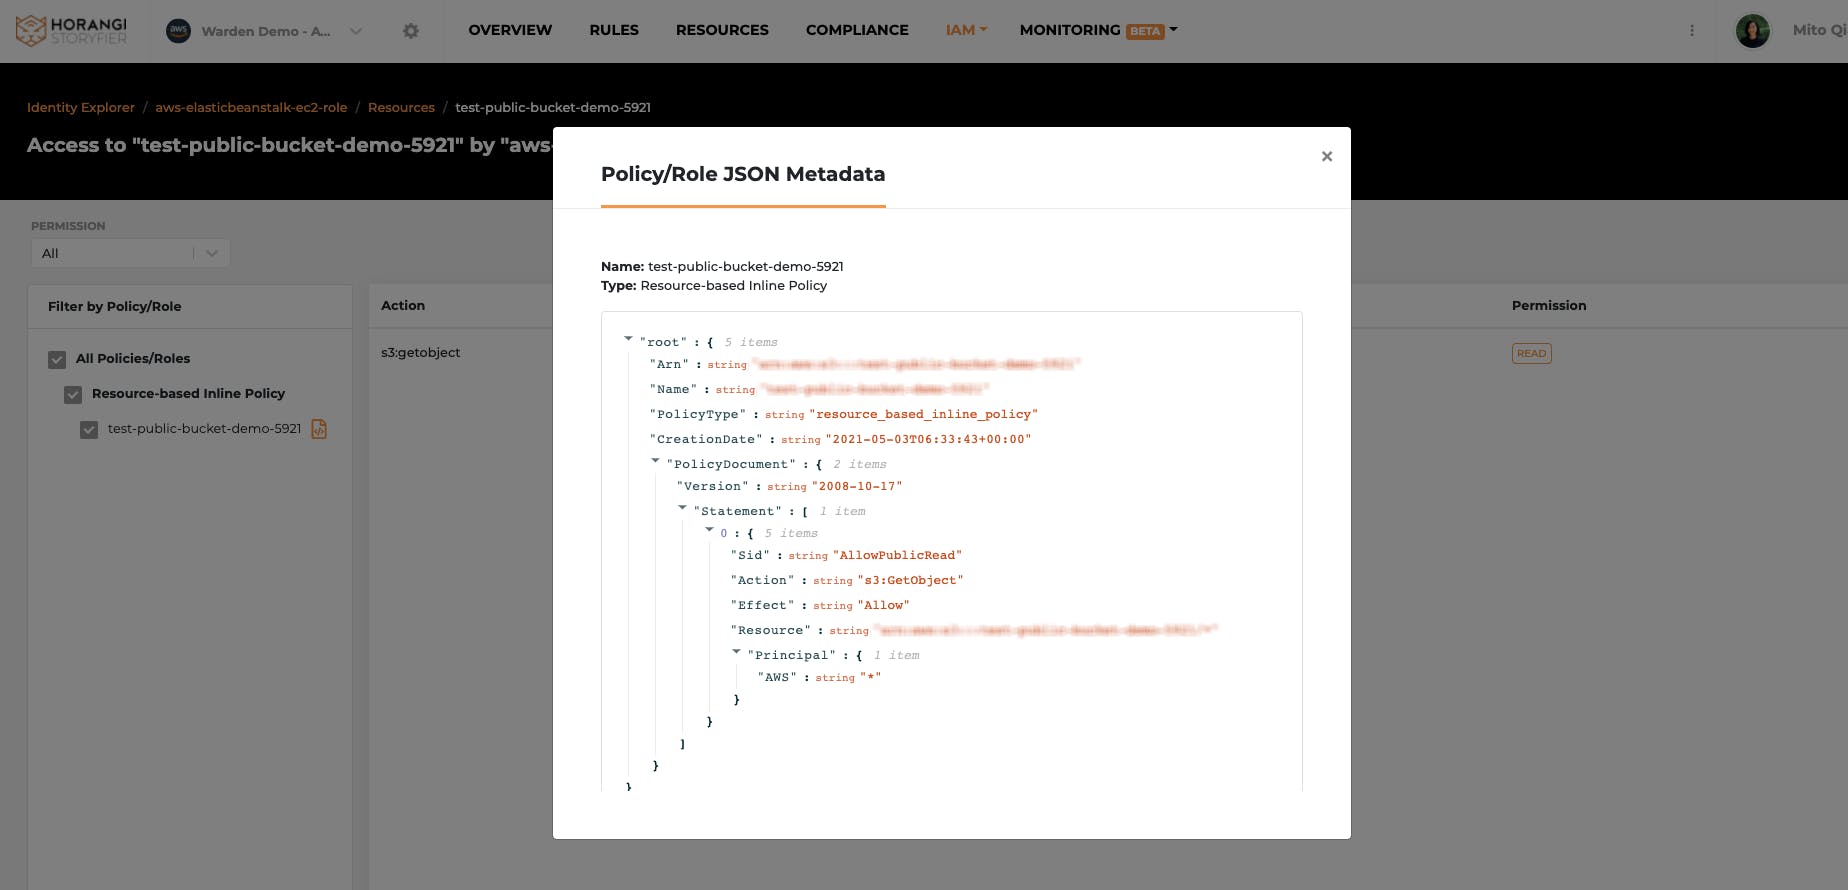Collapse the "root" JSON node

[628, 339]
